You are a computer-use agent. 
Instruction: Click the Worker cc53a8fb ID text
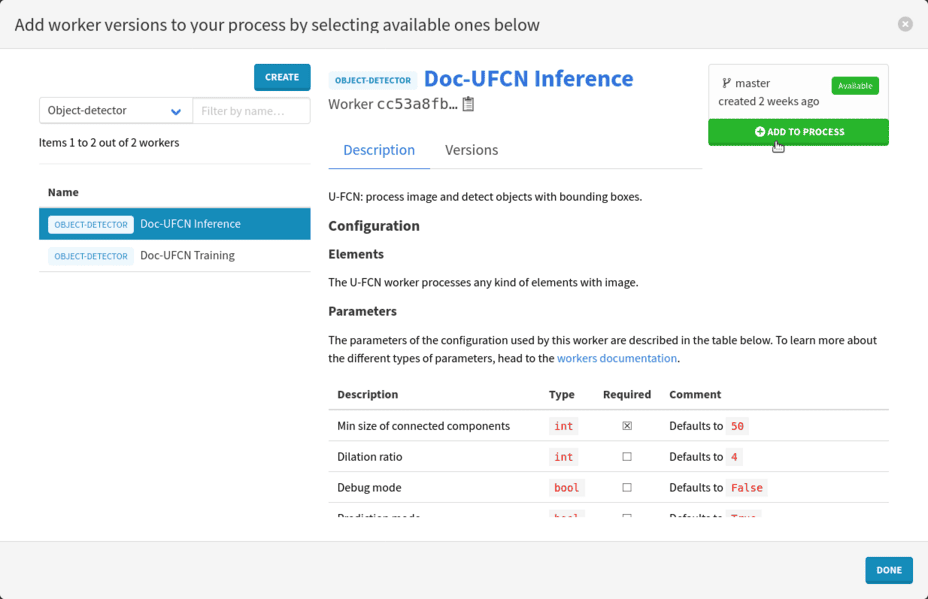point(393,104)
